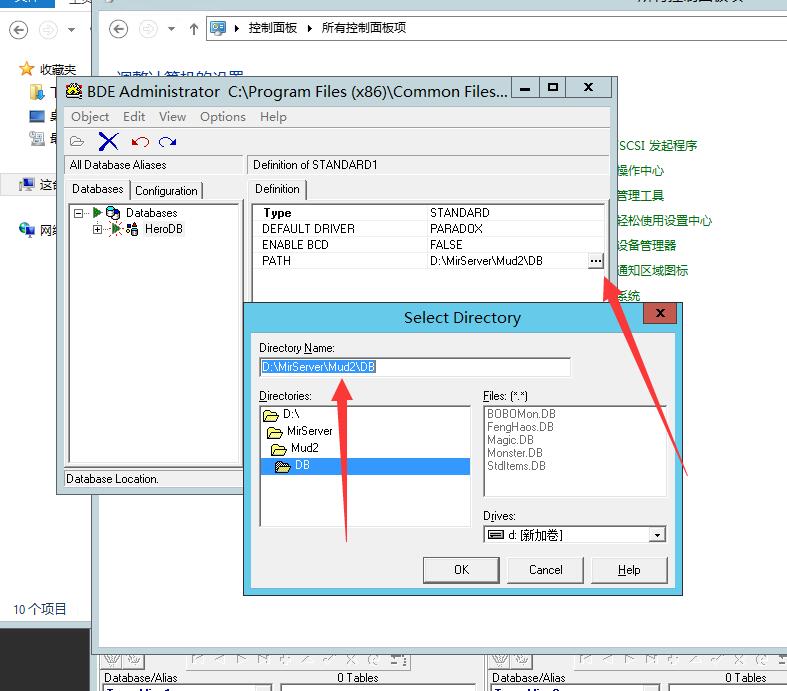This screenshot has width=787, height=691.
Task: Select the HeroDB database alias
Action: (x=163, y=229)
